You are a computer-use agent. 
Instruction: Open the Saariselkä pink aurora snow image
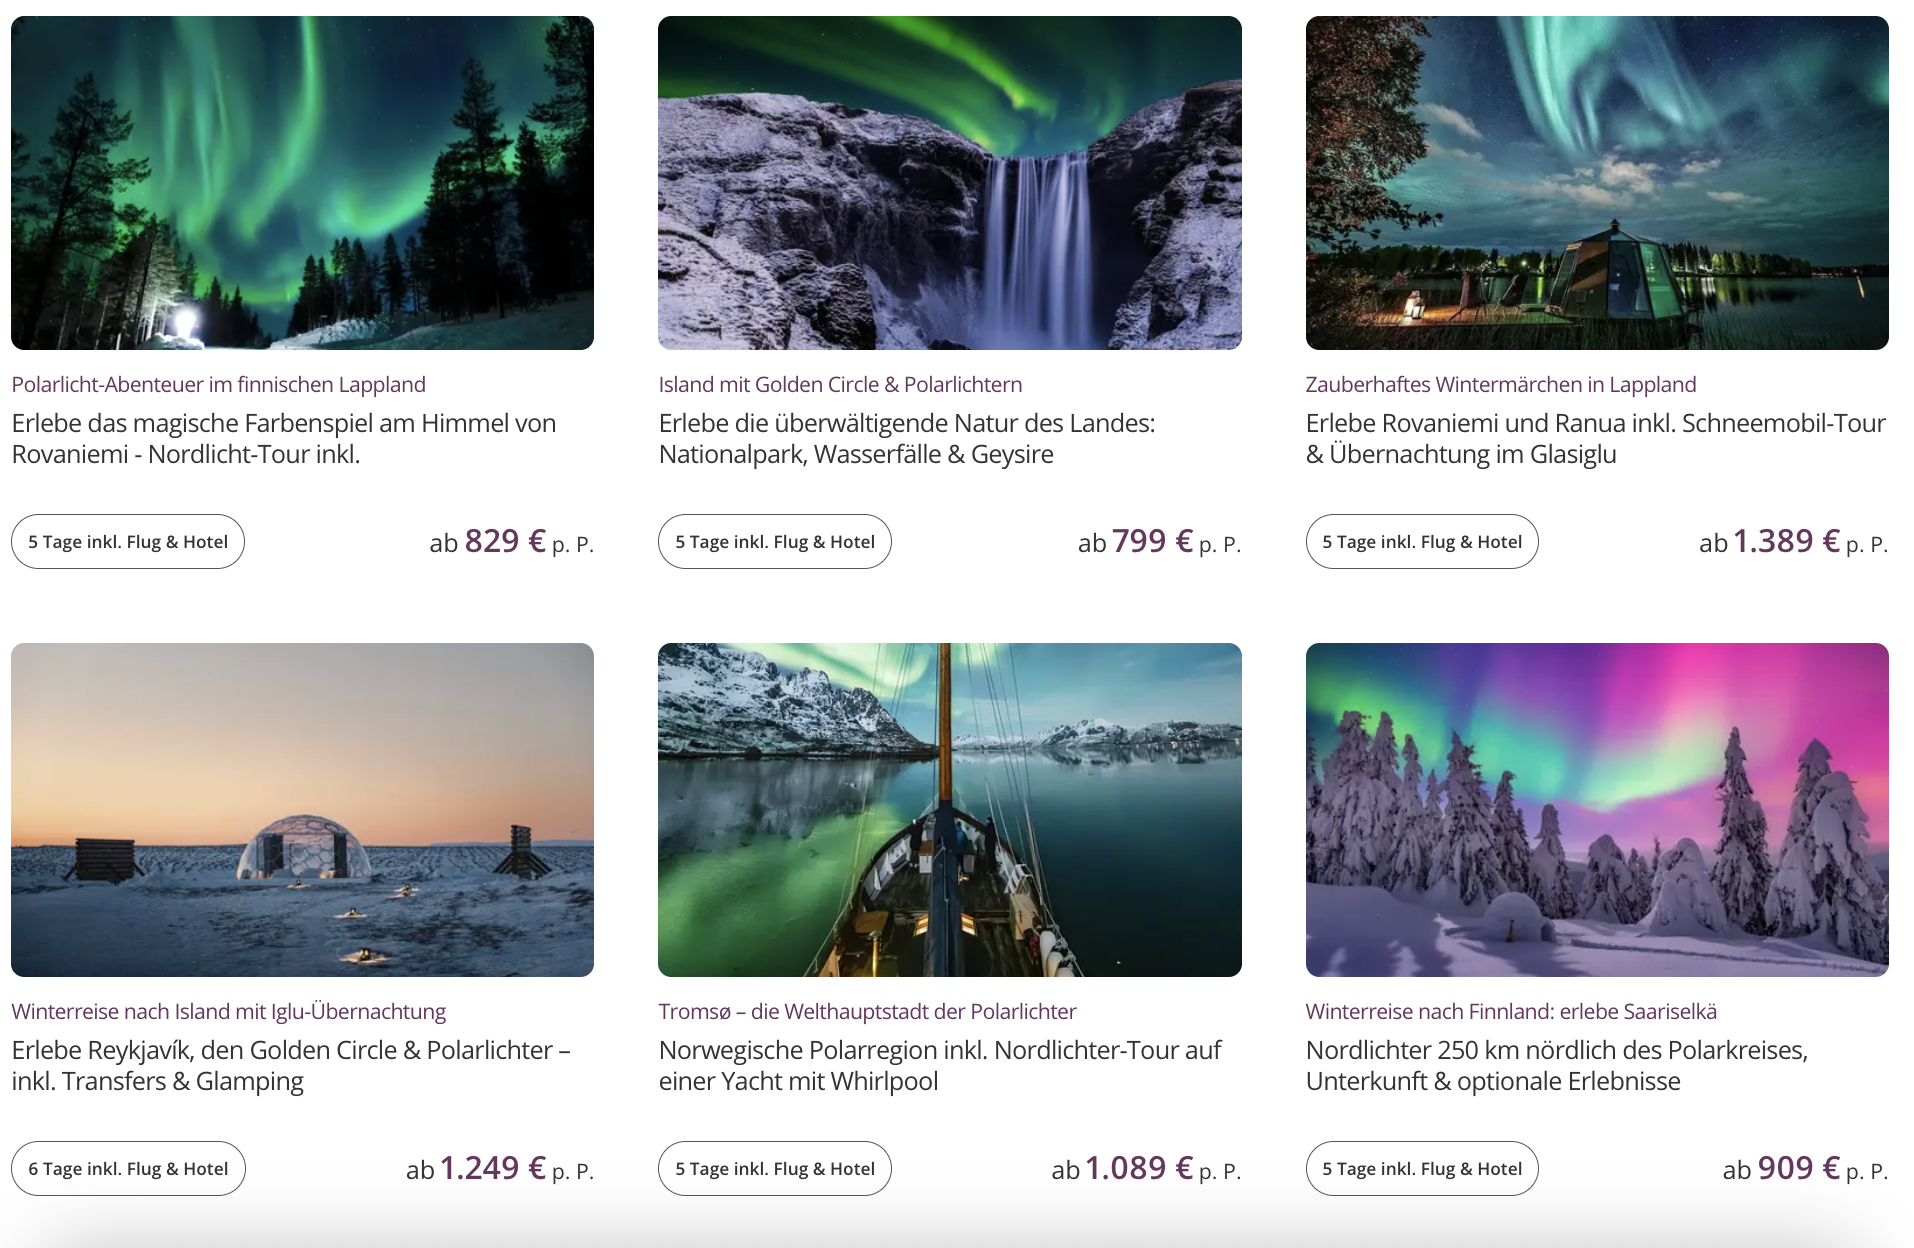pyautogui.click(x=1597, y=810)
